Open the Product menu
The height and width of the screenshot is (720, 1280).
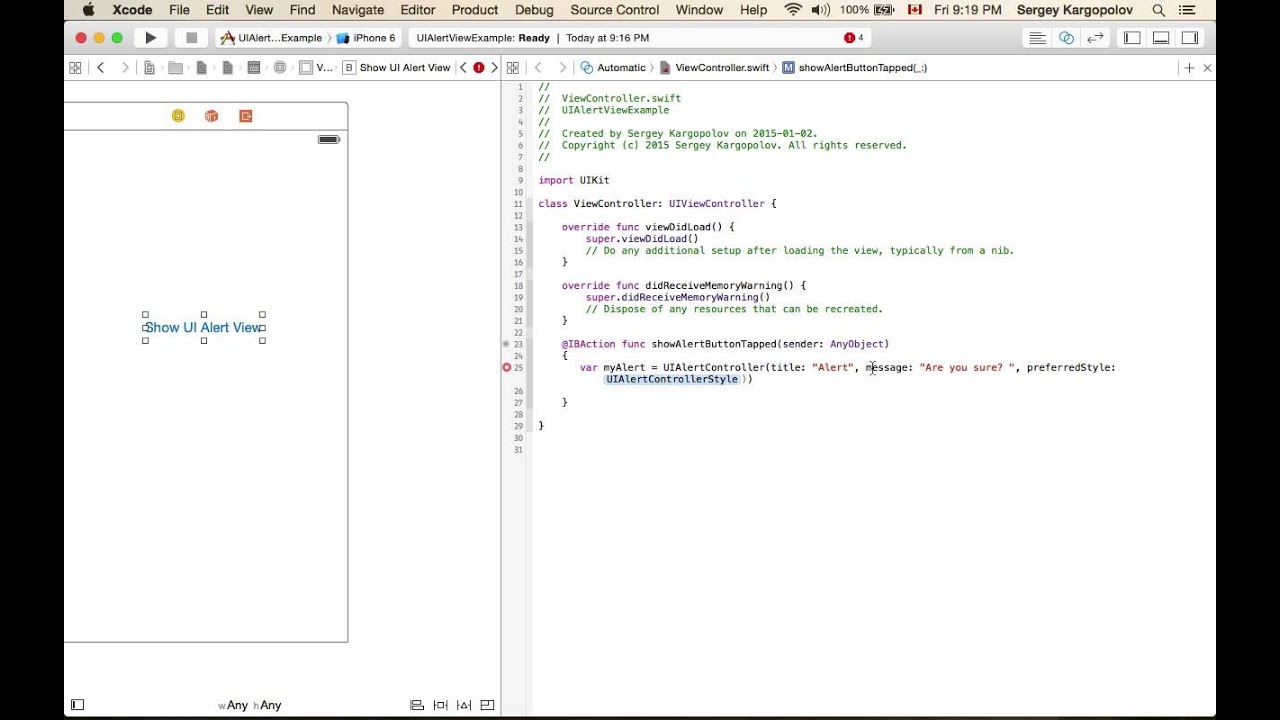[475, 10]
